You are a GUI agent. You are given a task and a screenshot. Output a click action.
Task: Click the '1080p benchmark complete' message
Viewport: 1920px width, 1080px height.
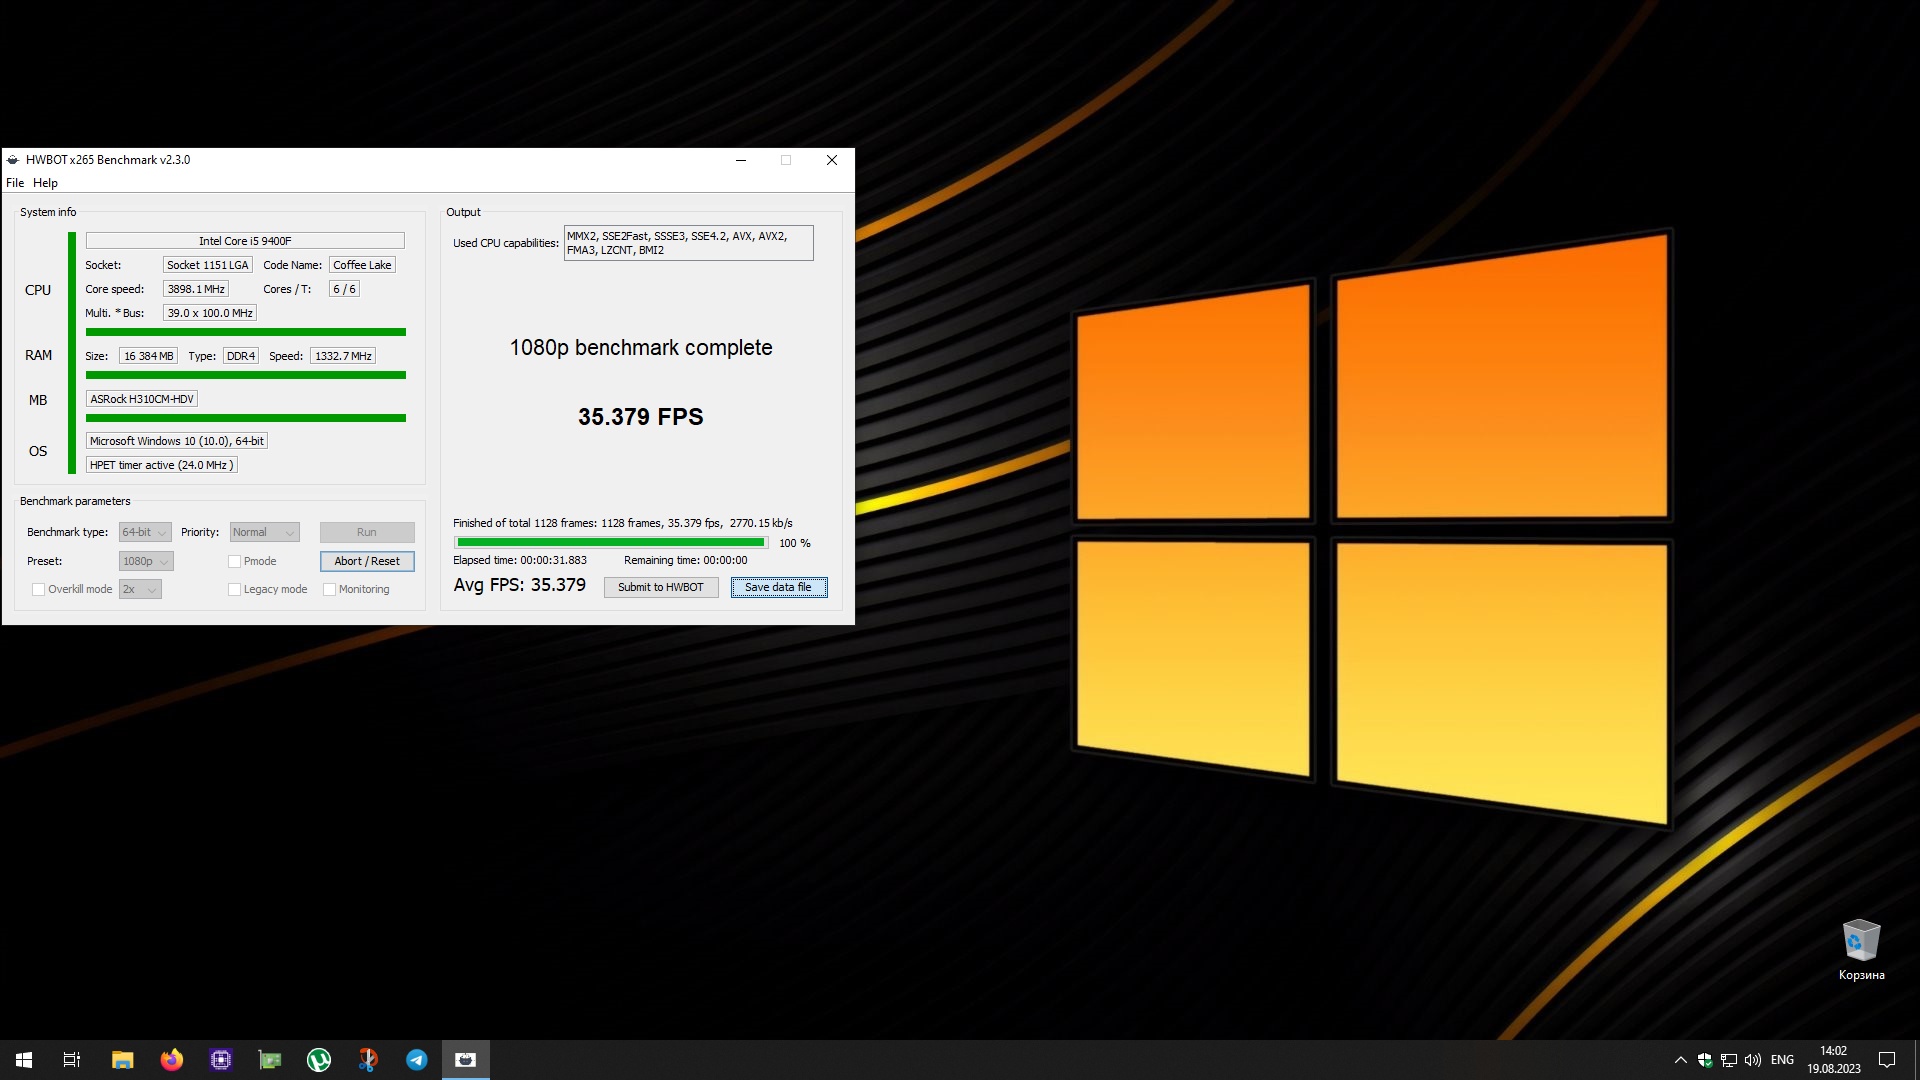(x=641, y=348)
